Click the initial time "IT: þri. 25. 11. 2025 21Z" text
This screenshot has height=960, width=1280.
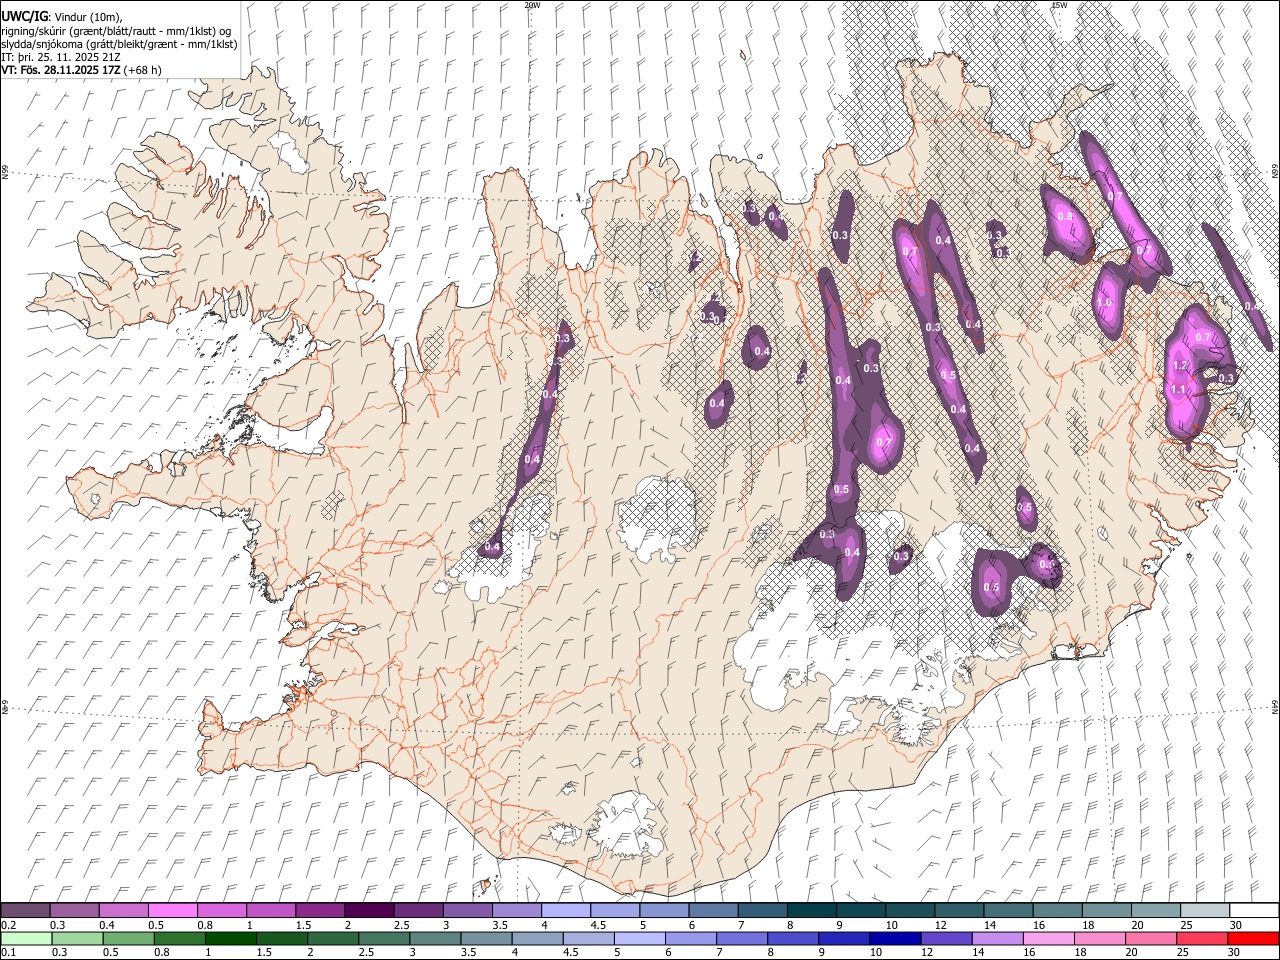coord(62,57)
